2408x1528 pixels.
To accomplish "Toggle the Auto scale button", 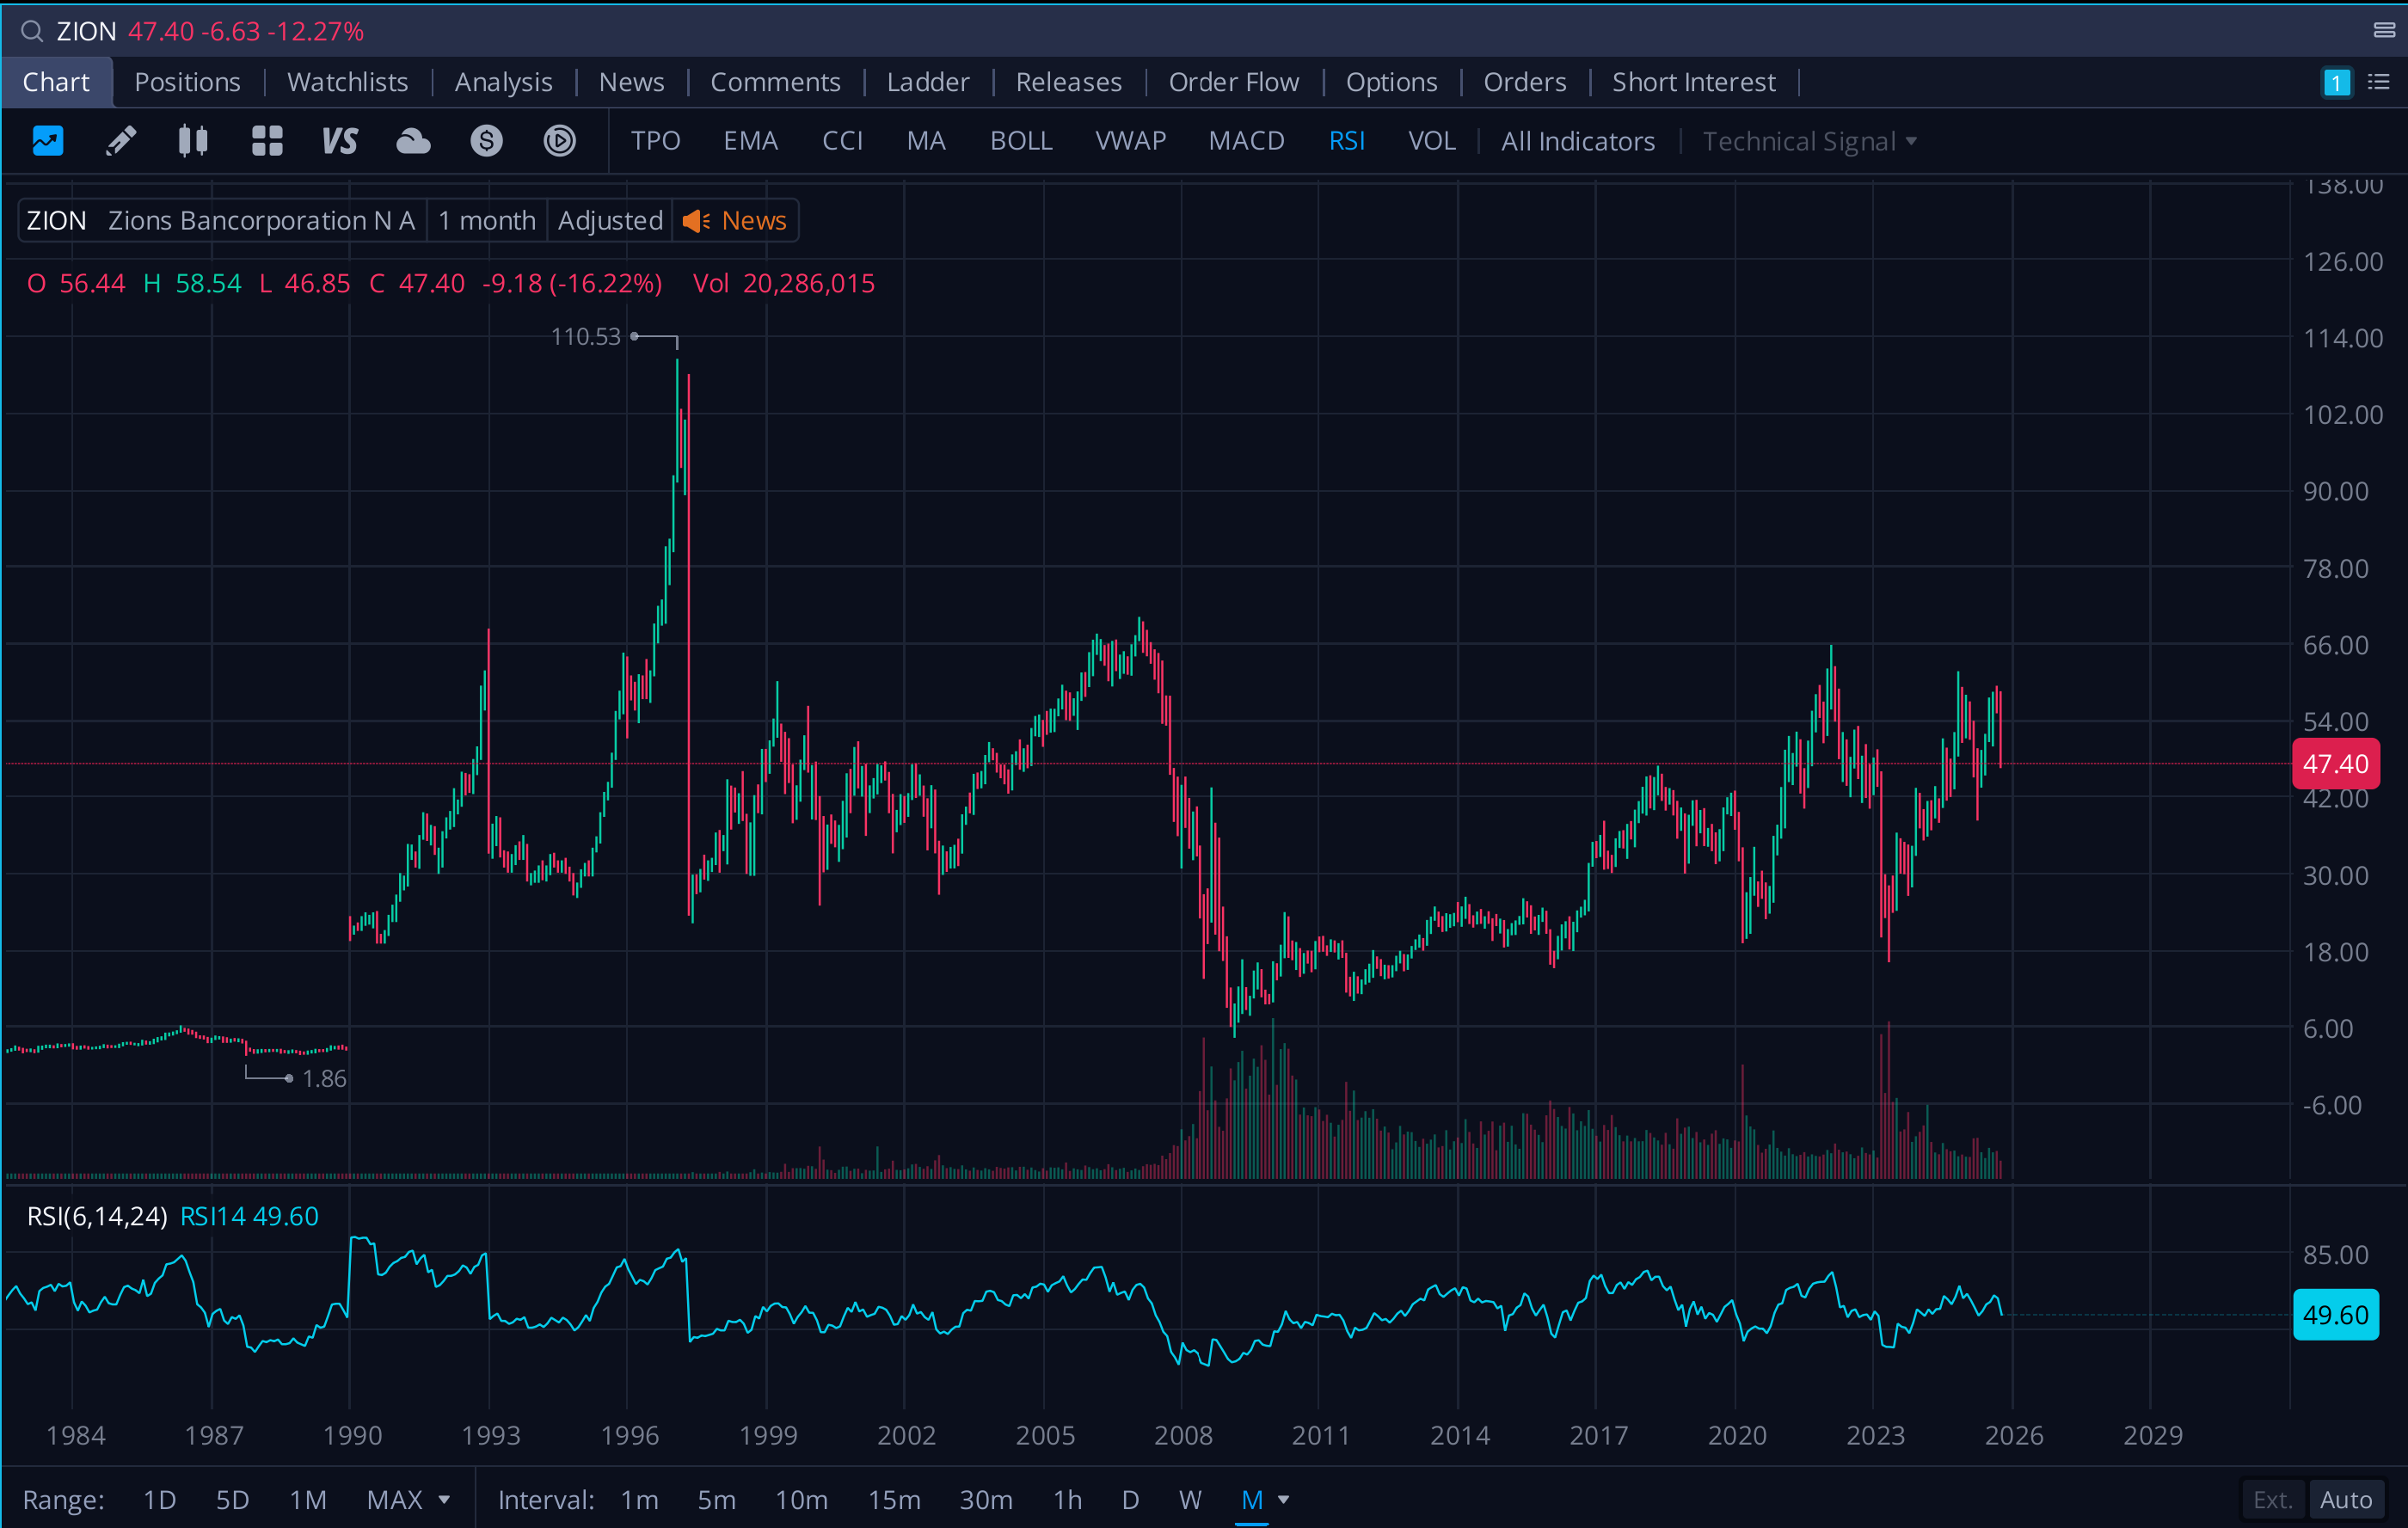I will pyautogui.click(x=2345, y=1499).
